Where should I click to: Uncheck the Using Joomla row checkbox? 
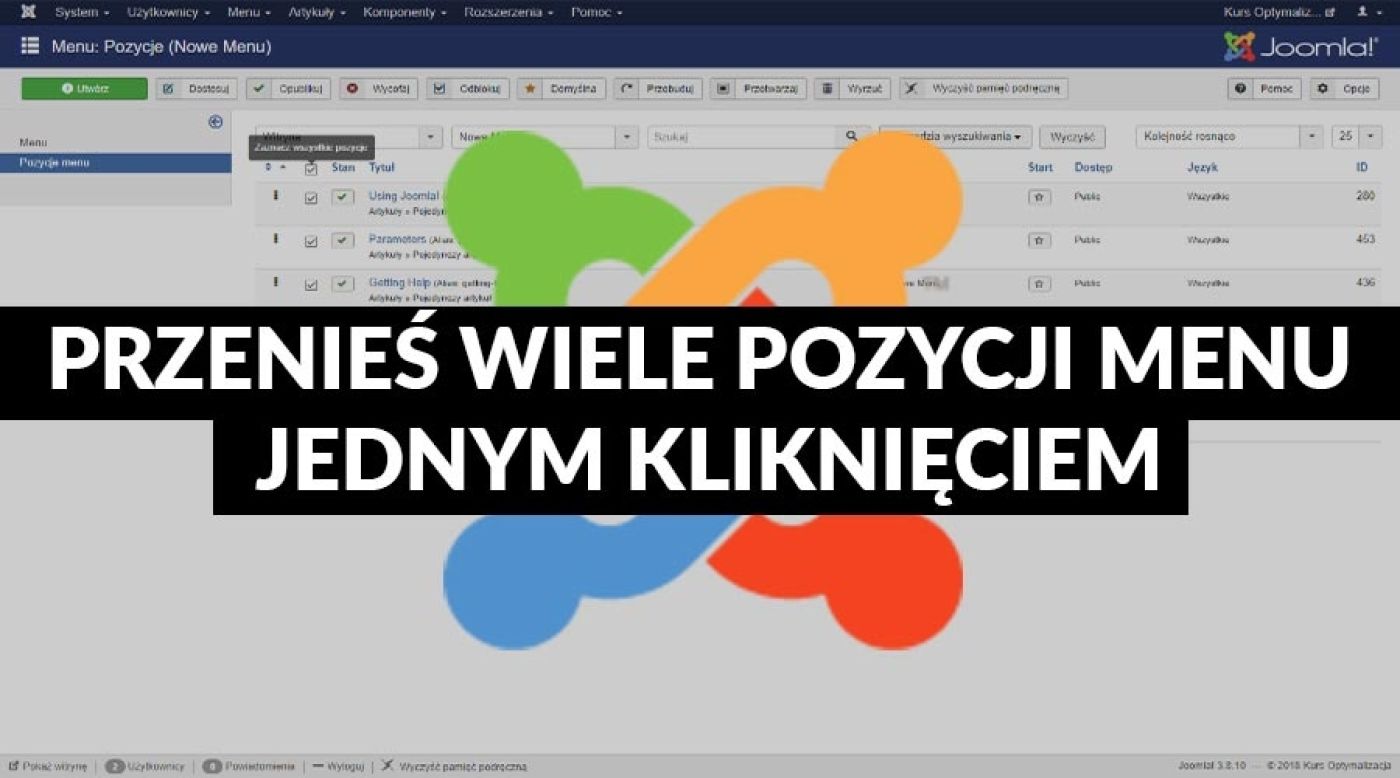click(311, 198)
